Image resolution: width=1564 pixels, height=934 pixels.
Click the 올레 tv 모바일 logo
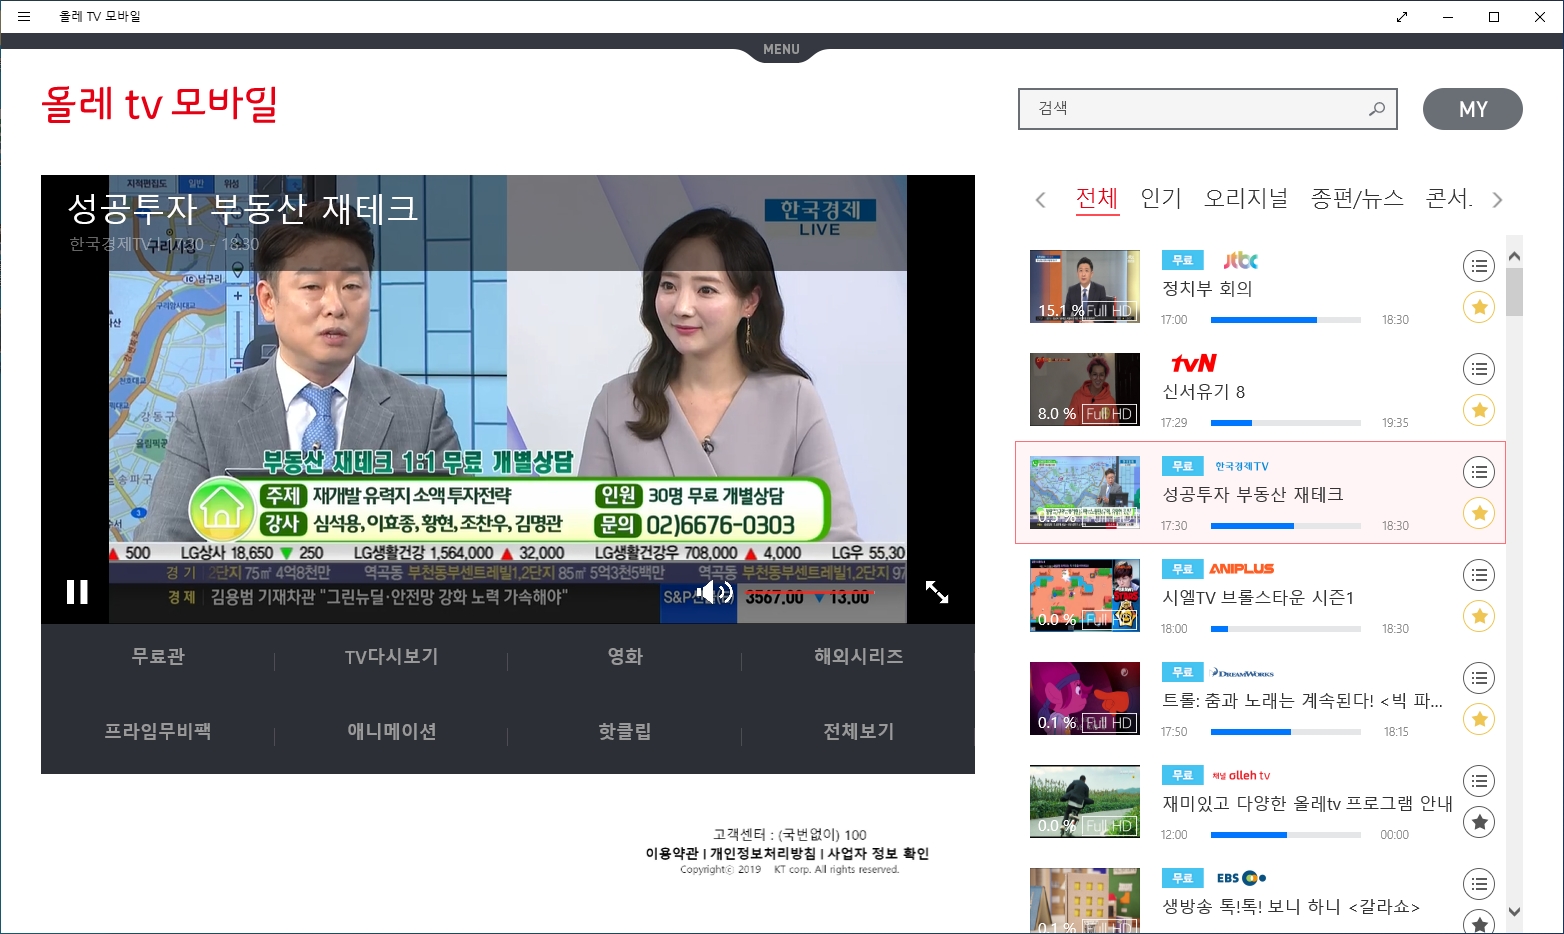click(159, 103)
